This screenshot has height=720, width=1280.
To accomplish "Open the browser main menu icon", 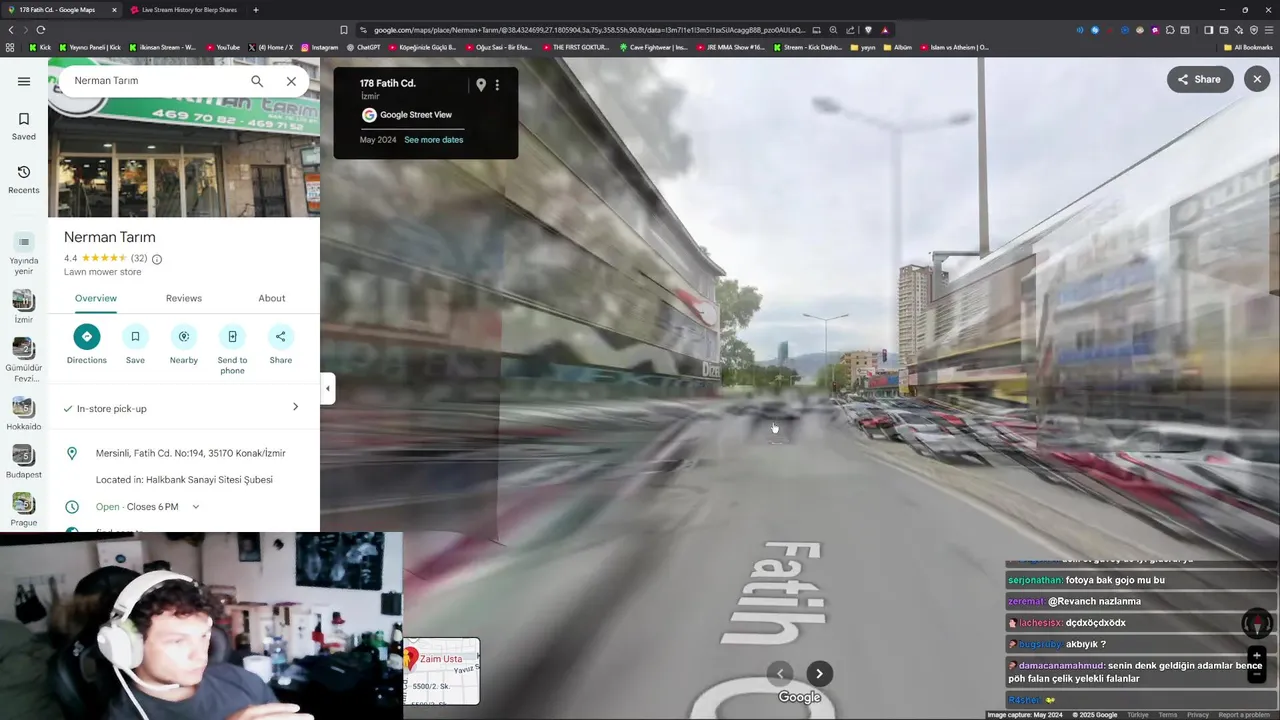I will pyautogui.click(x=1268, y=30).
